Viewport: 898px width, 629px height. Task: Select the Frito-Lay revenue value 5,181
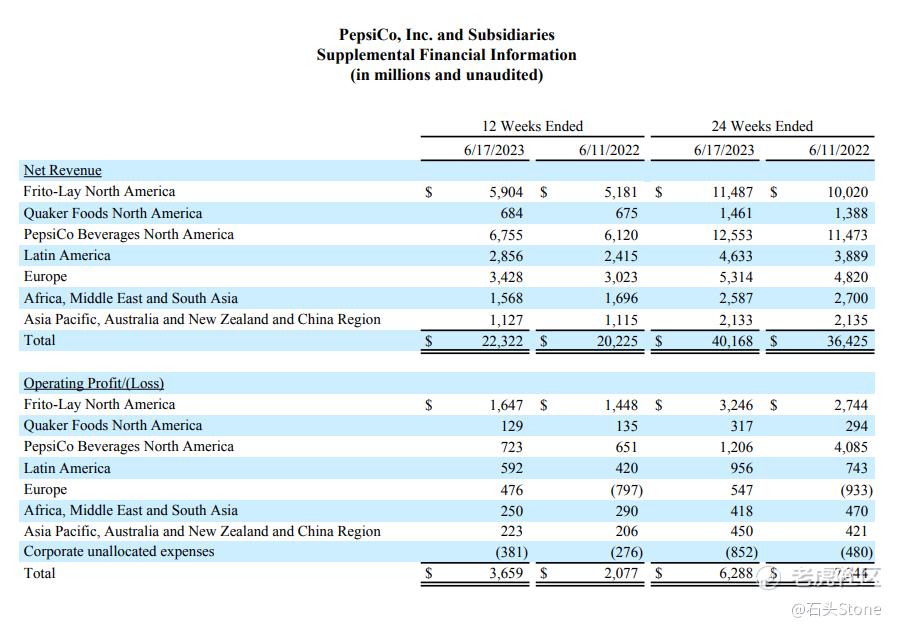(621, 192)
